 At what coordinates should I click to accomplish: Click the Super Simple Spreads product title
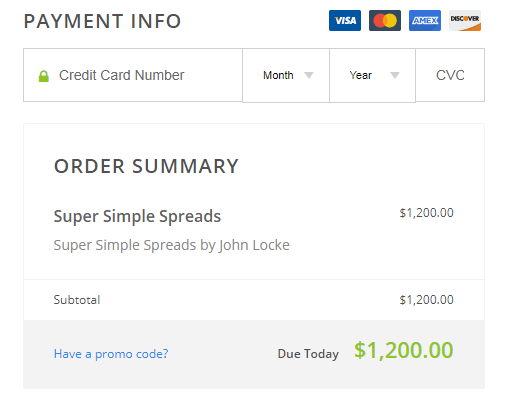[137, 216]
